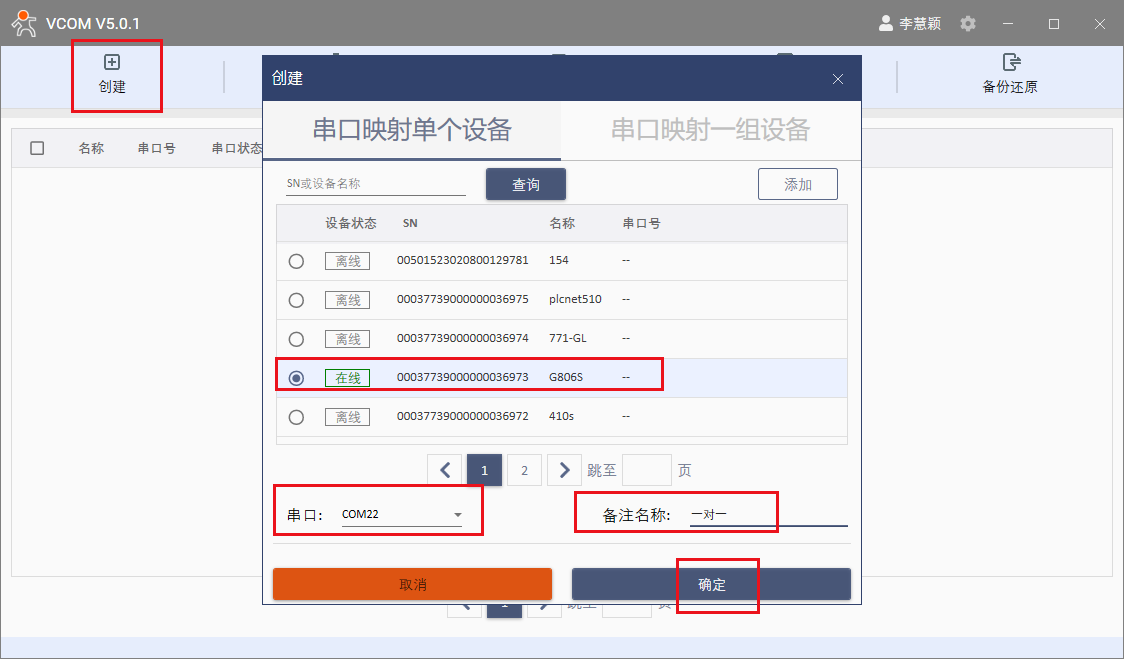Expand the COM22 serial port dropdown

coord(457,516)
